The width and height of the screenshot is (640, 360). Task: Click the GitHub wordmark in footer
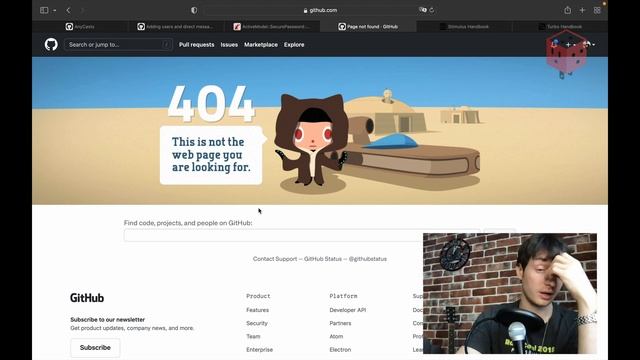tap(87, 298)
